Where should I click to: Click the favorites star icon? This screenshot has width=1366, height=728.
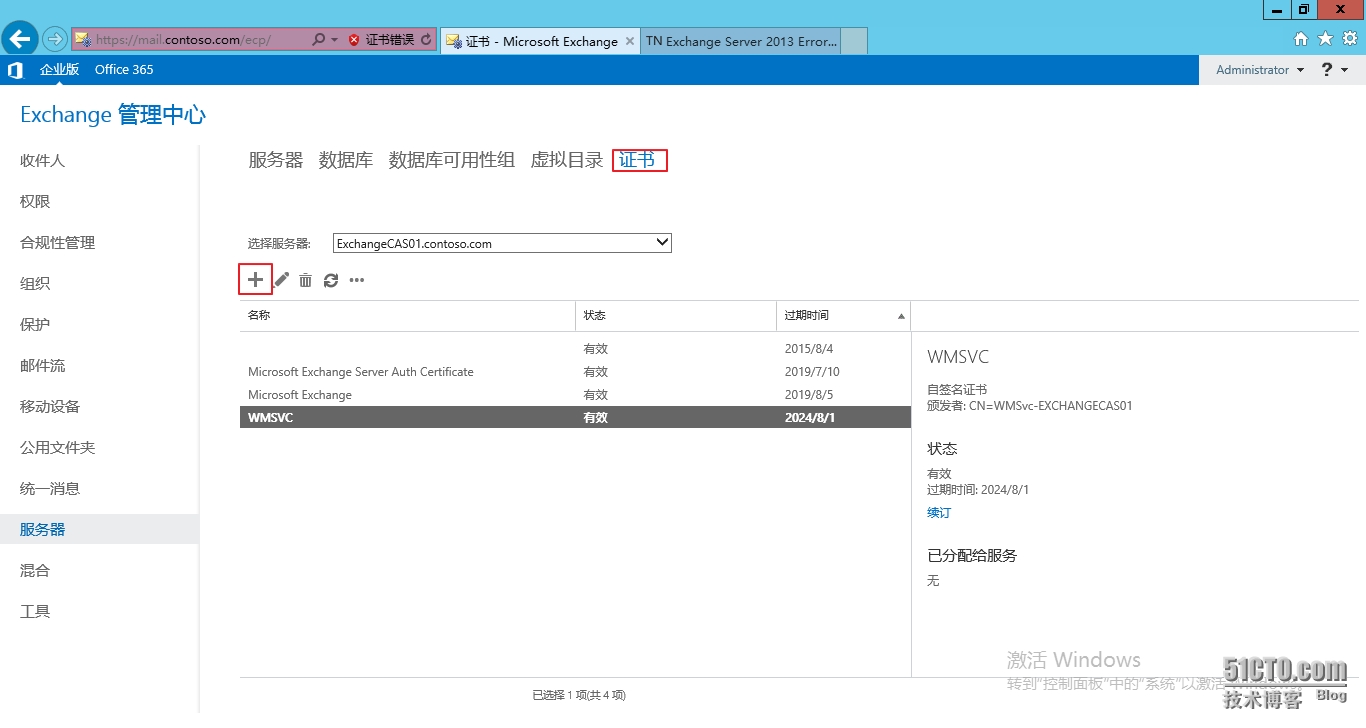pyautogui.click(x=1324, y=37)
